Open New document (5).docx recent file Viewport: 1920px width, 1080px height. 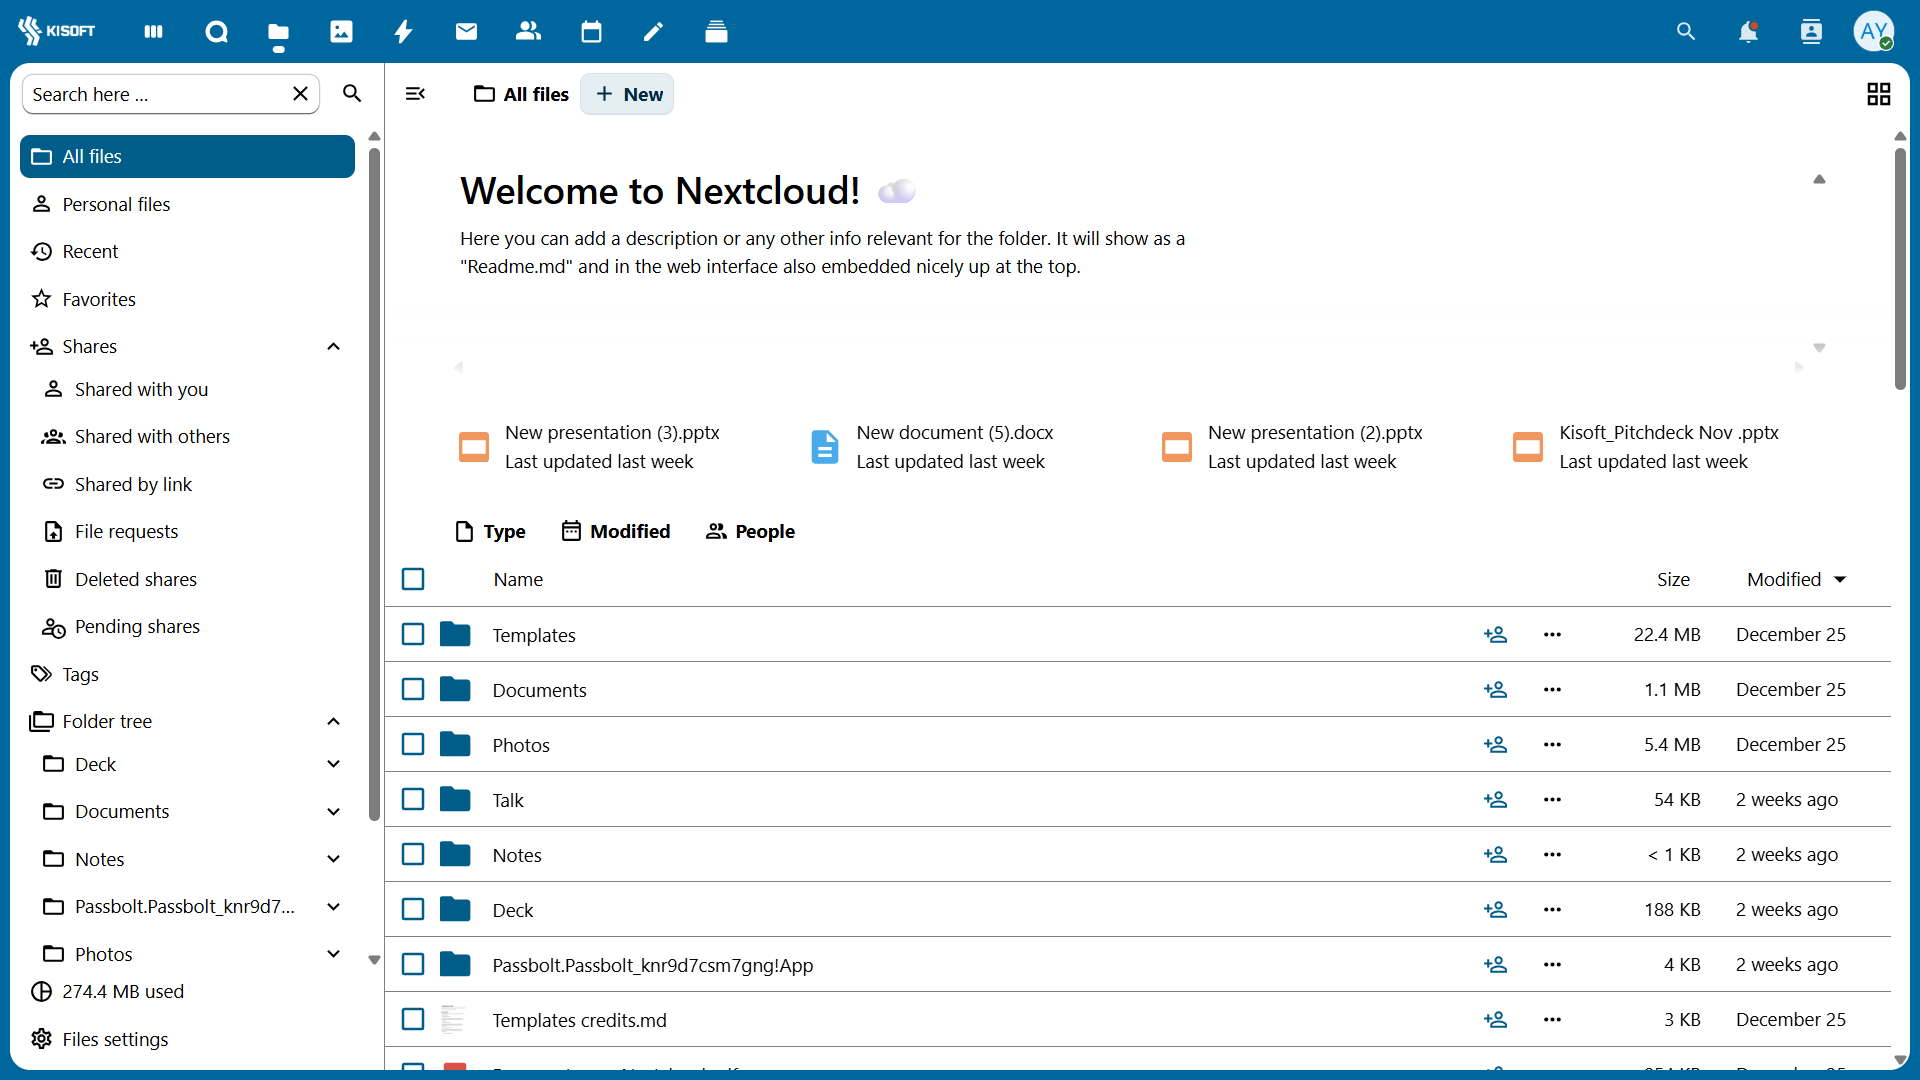coord(932,447)
